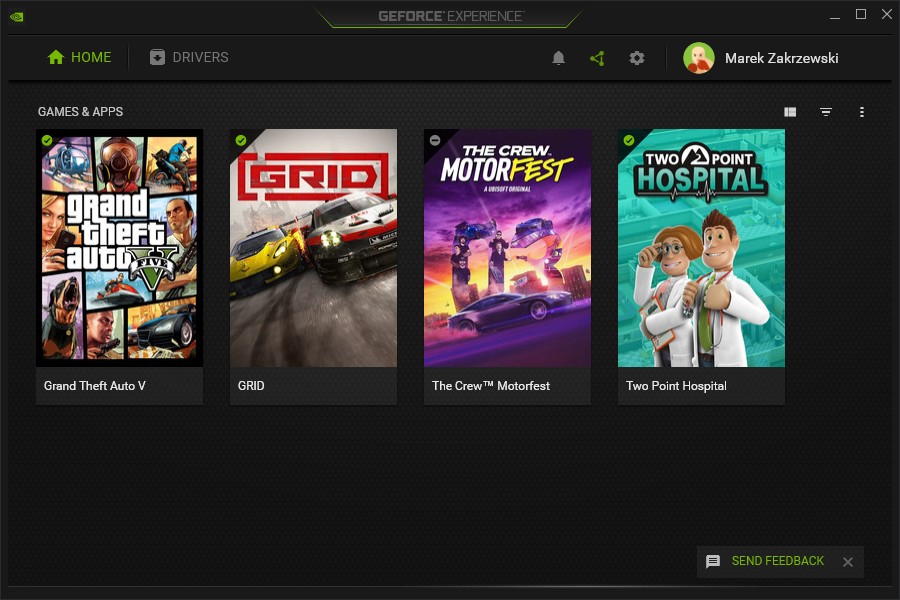This screenshot has width=900, height=600.
Task: Click not-optimized badge on The Crew Motorfest
Action: (435, 140)
